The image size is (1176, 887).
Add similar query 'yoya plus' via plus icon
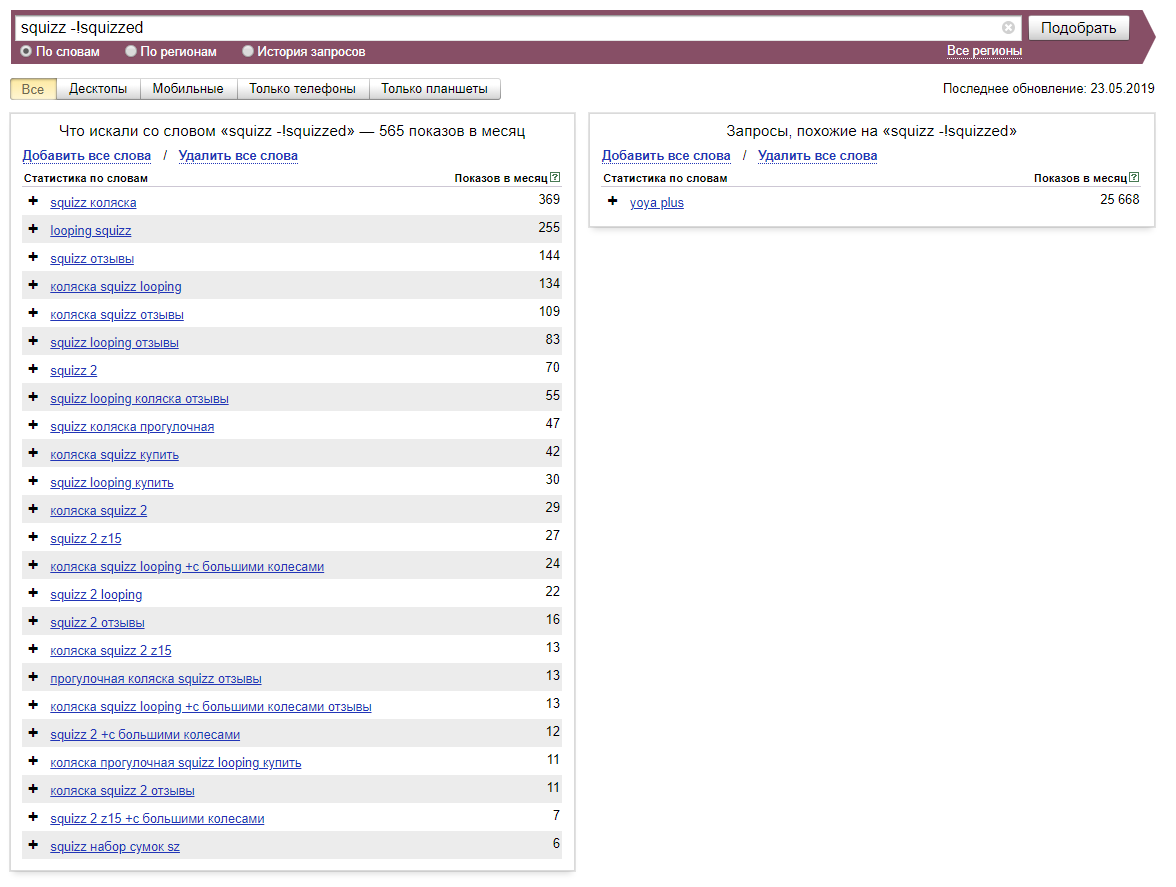(x=613, y=201)
